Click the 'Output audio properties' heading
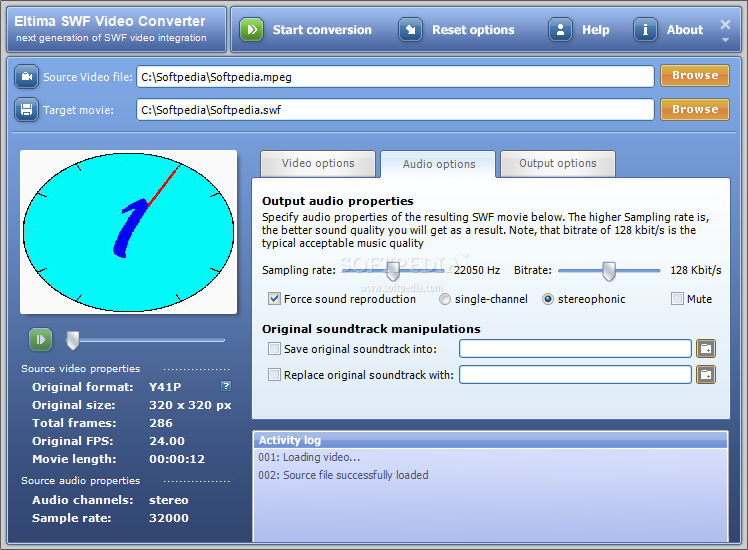The width and height of the screenshot is (748, 550). (x=338, y=201)
